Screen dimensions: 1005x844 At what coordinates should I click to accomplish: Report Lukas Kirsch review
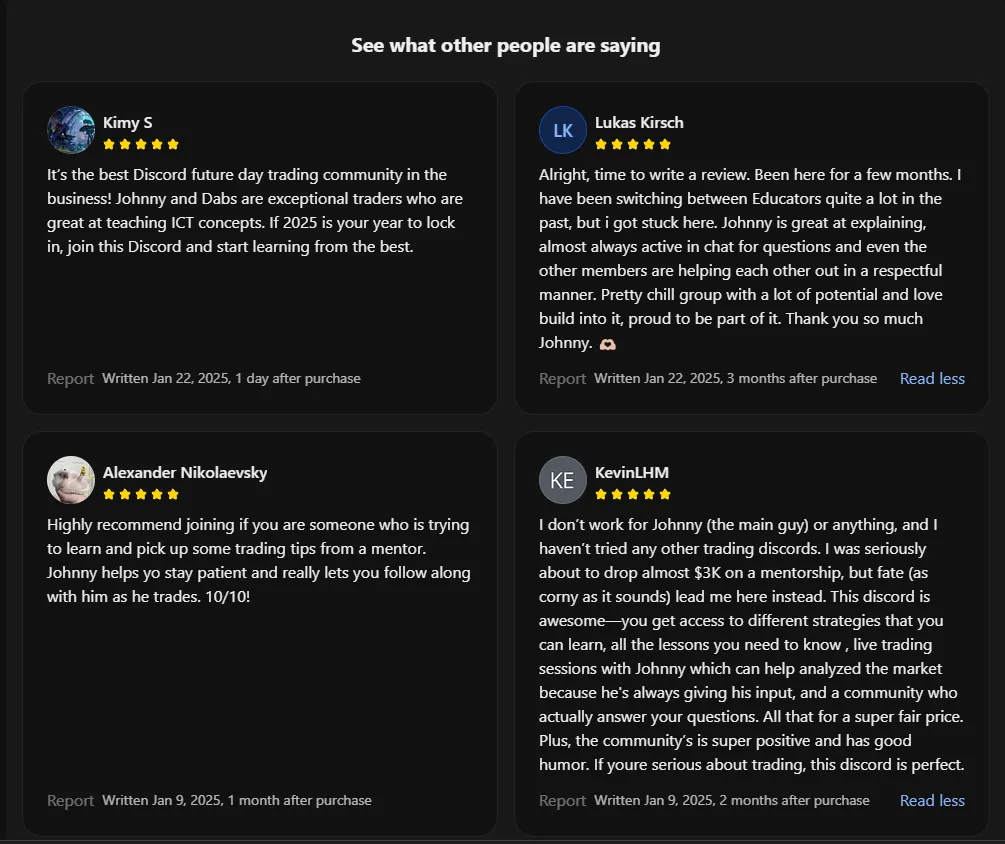coord(562,379)
